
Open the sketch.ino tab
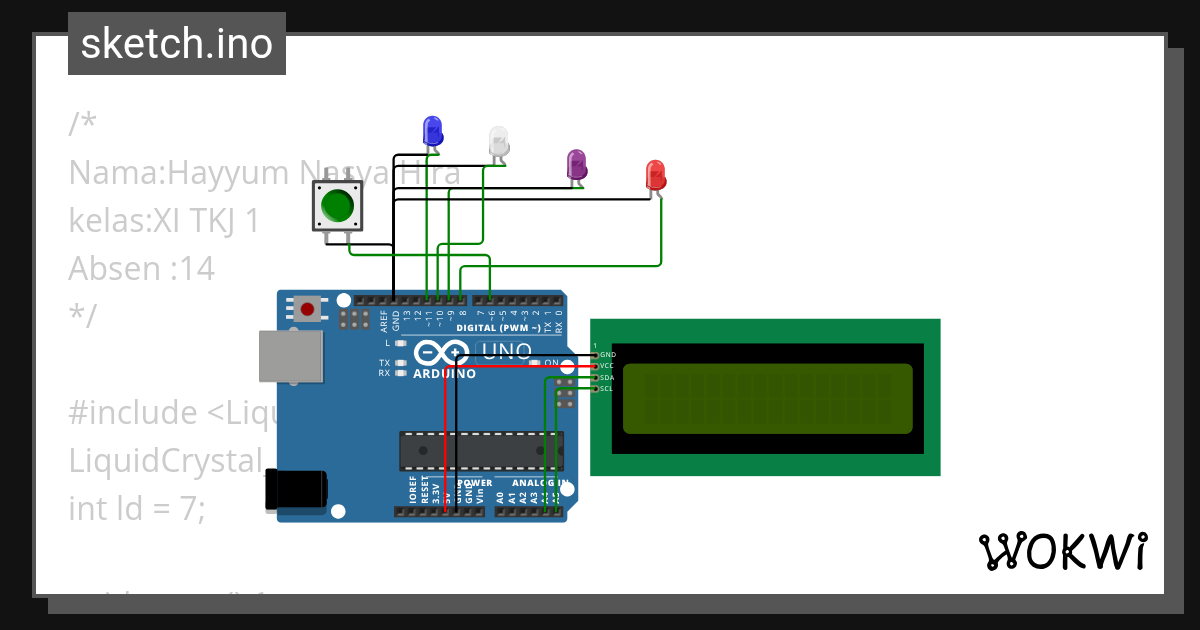pos(176,43)
